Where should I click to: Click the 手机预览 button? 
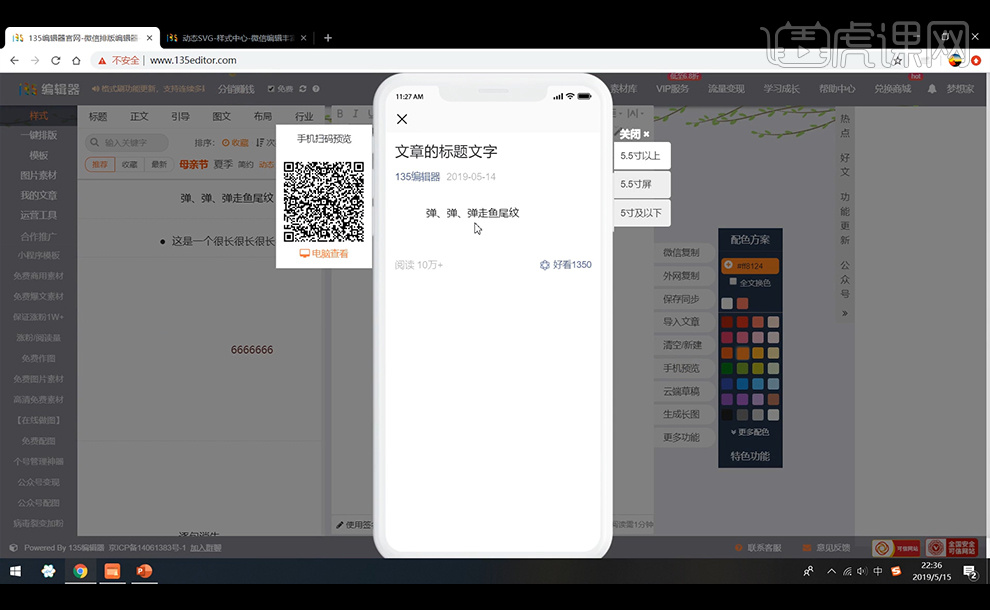pyautogui.click(x=681, y=368)
